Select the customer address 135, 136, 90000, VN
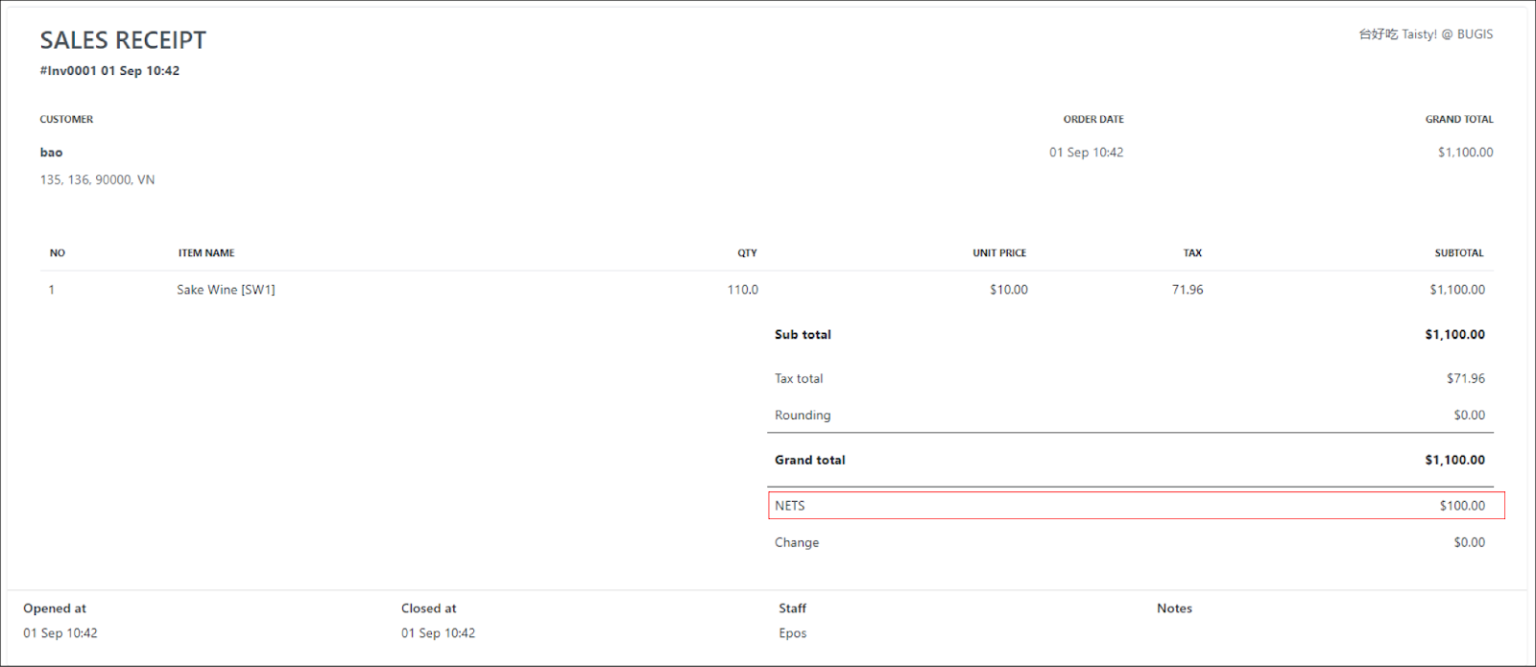The image size is (1536, 667). point(95,179)
